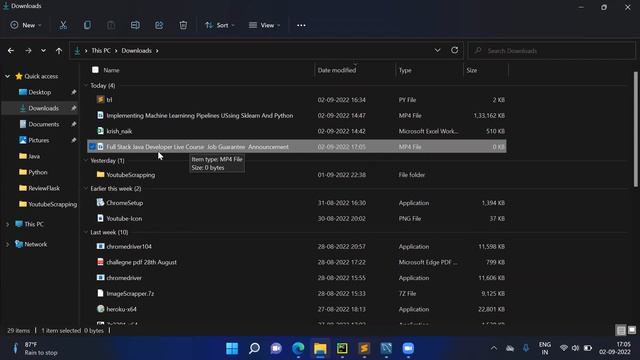Screen dimensions: 640x360
Task: Open recent locations dropdown arrow
Action: tap(43, 51)
